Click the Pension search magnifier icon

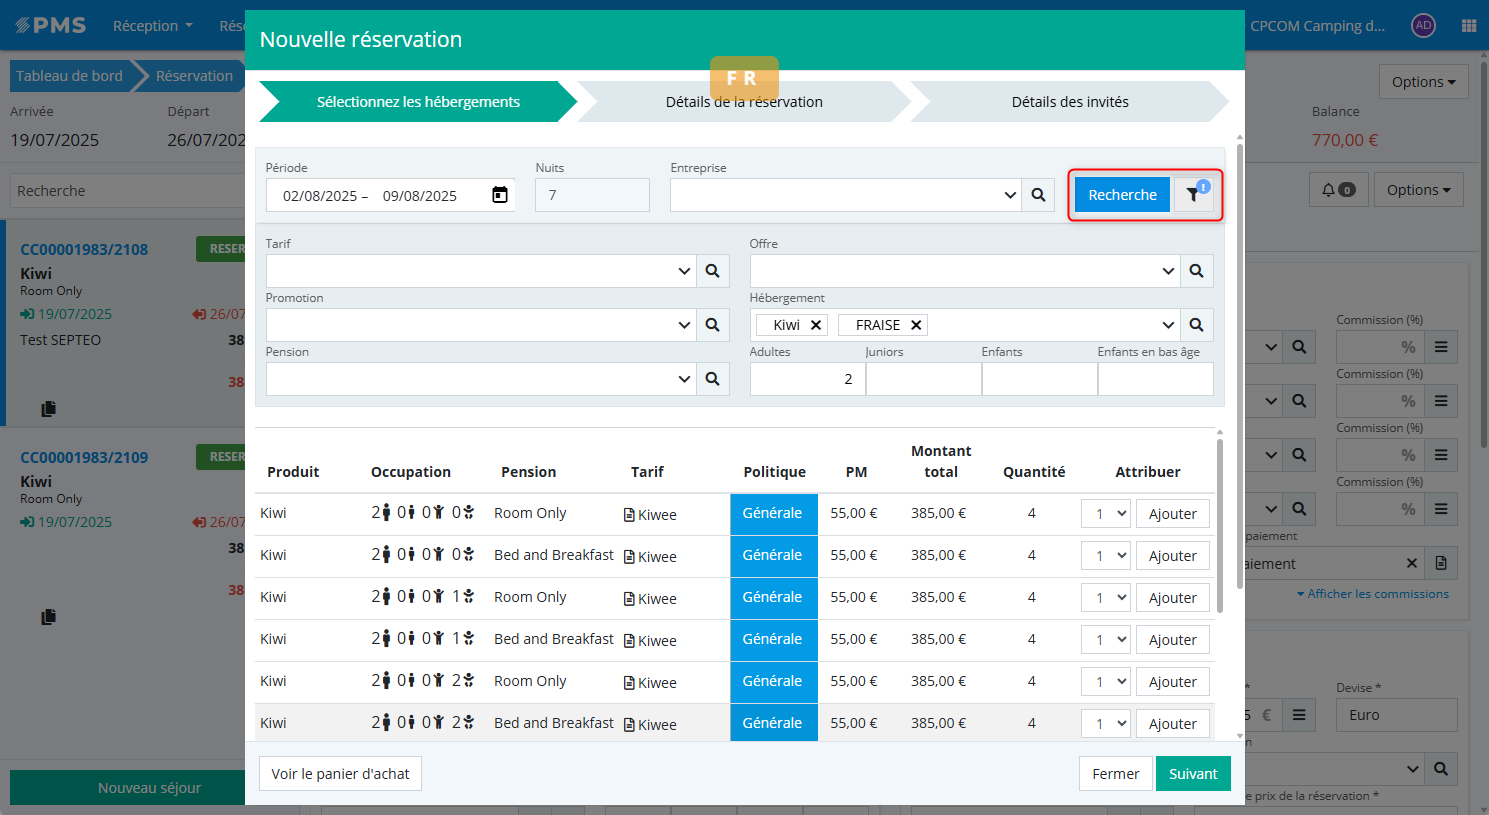coord(712,379)
